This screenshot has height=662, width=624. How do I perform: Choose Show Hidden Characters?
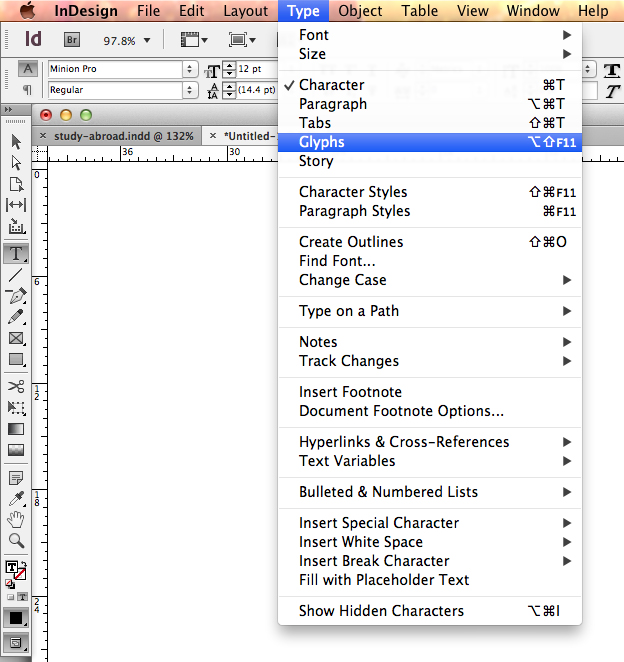430,610
